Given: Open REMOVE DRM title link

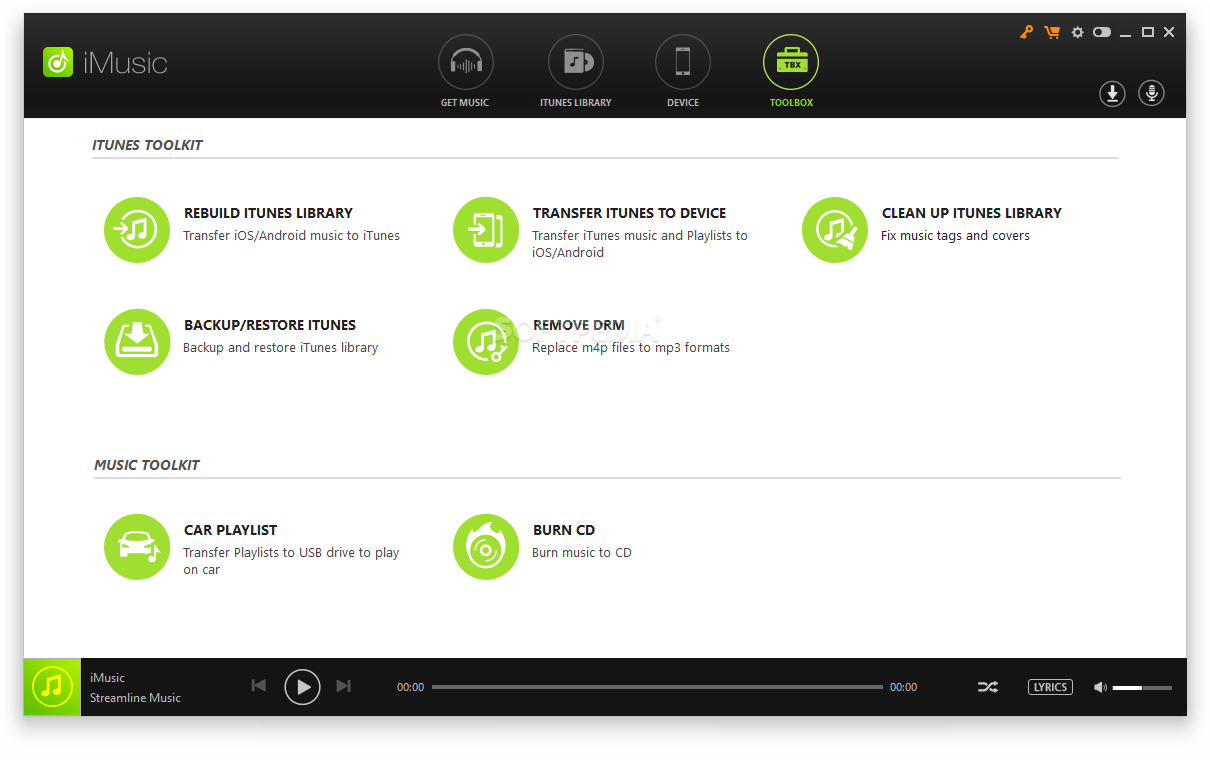Looking at the screenshot, I should [578, 325].
